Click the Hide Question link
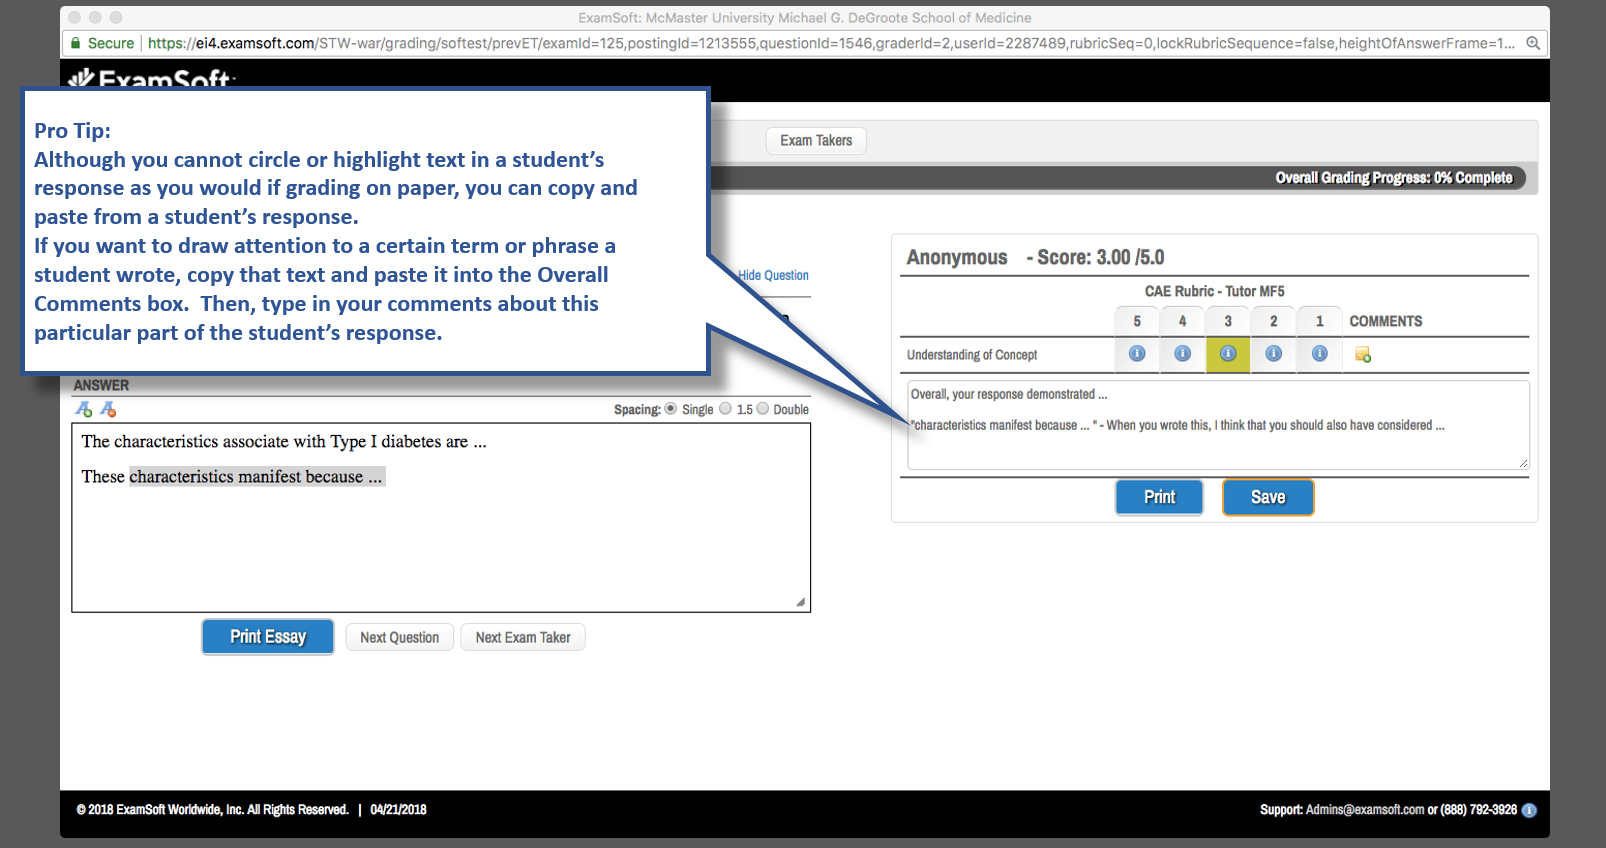The height and width of the screenshot is (848, 1606). [x=773, y=275]
